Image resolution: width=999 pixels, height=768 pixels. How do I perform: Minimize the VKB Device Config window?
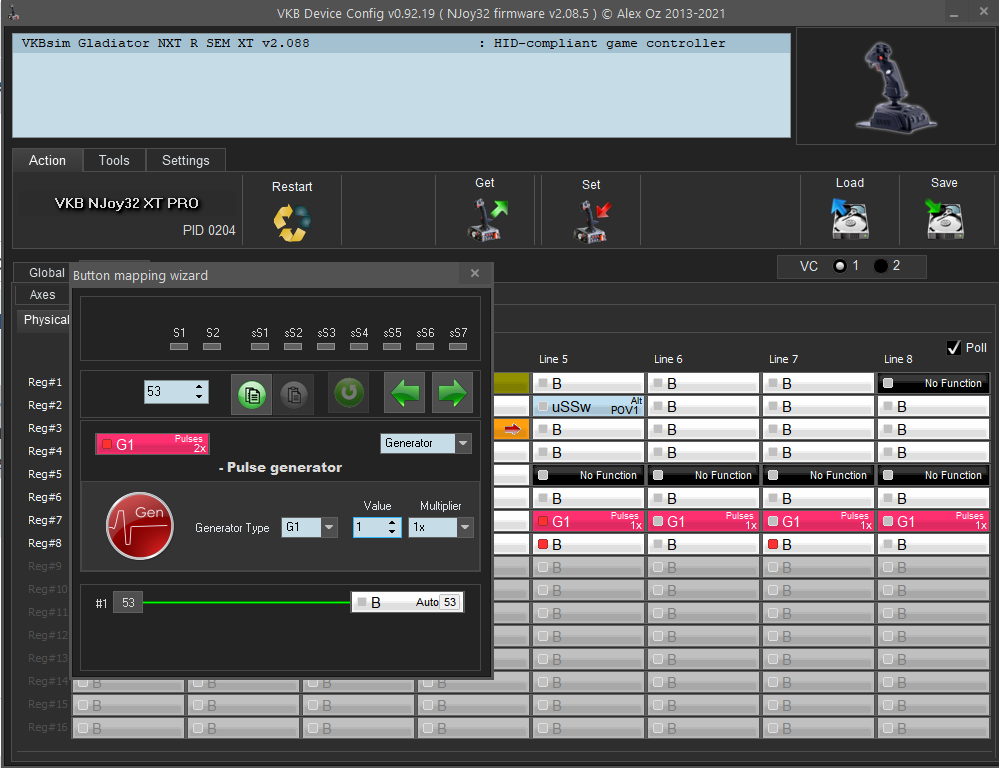(954, 13)
